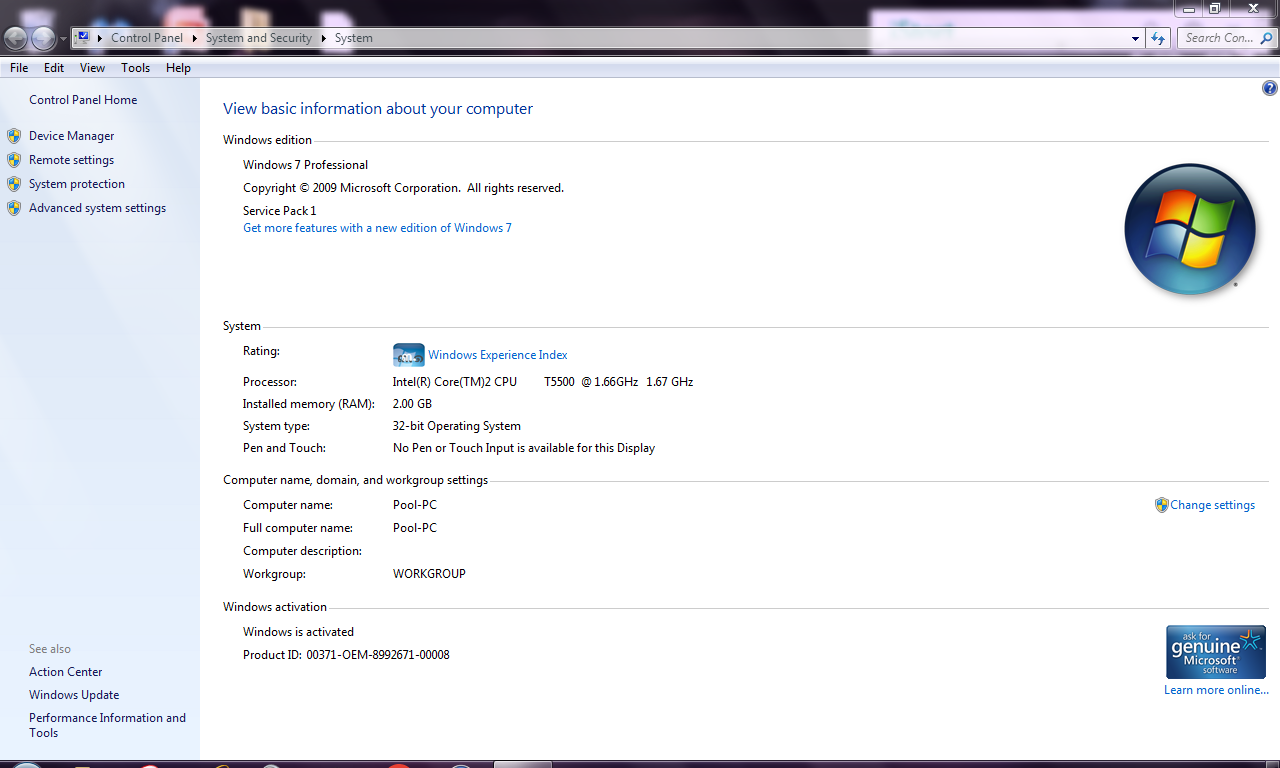
Task: Open Windows Update under See also
Action: tap(74, 695)
